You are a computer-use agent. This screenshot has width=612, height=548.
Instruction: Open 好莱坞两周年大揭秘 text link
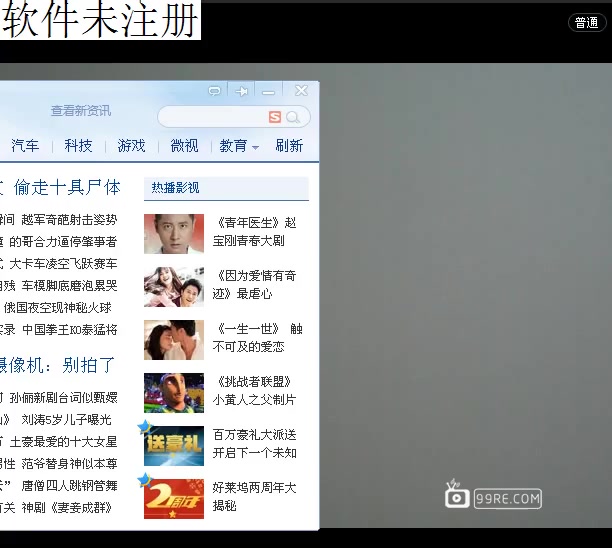tap(254, 496)
